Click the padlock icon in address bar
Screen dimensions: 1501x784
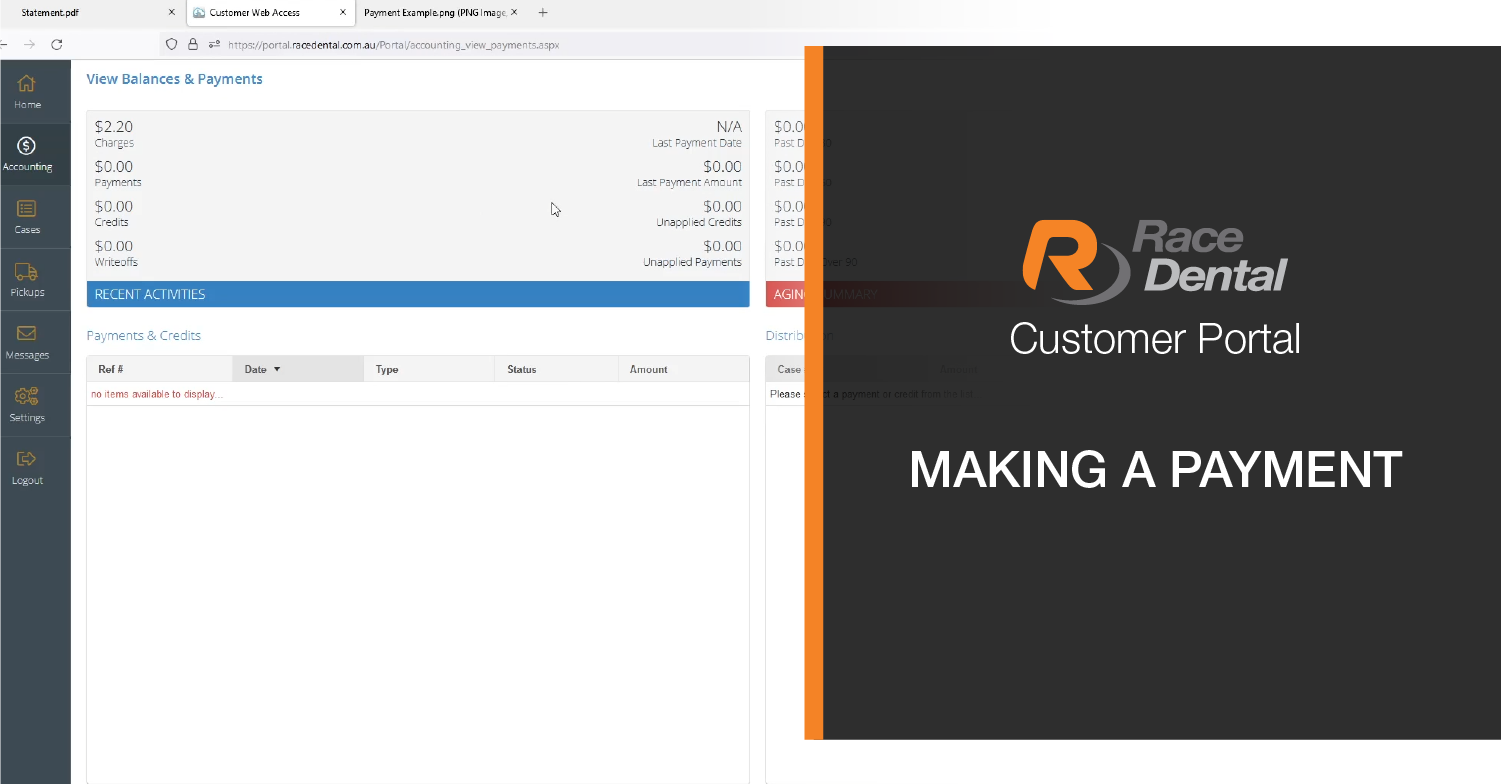pos(193,44)
